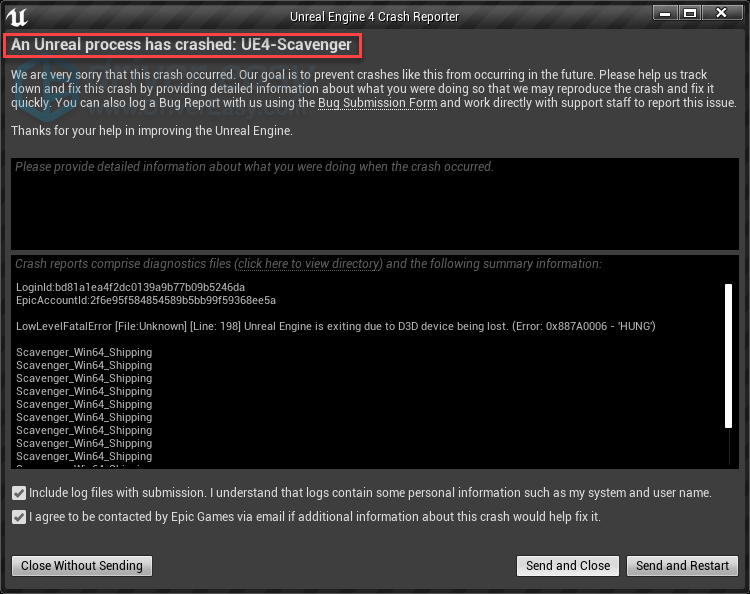Click the 'click here to view directory' link

309,264
